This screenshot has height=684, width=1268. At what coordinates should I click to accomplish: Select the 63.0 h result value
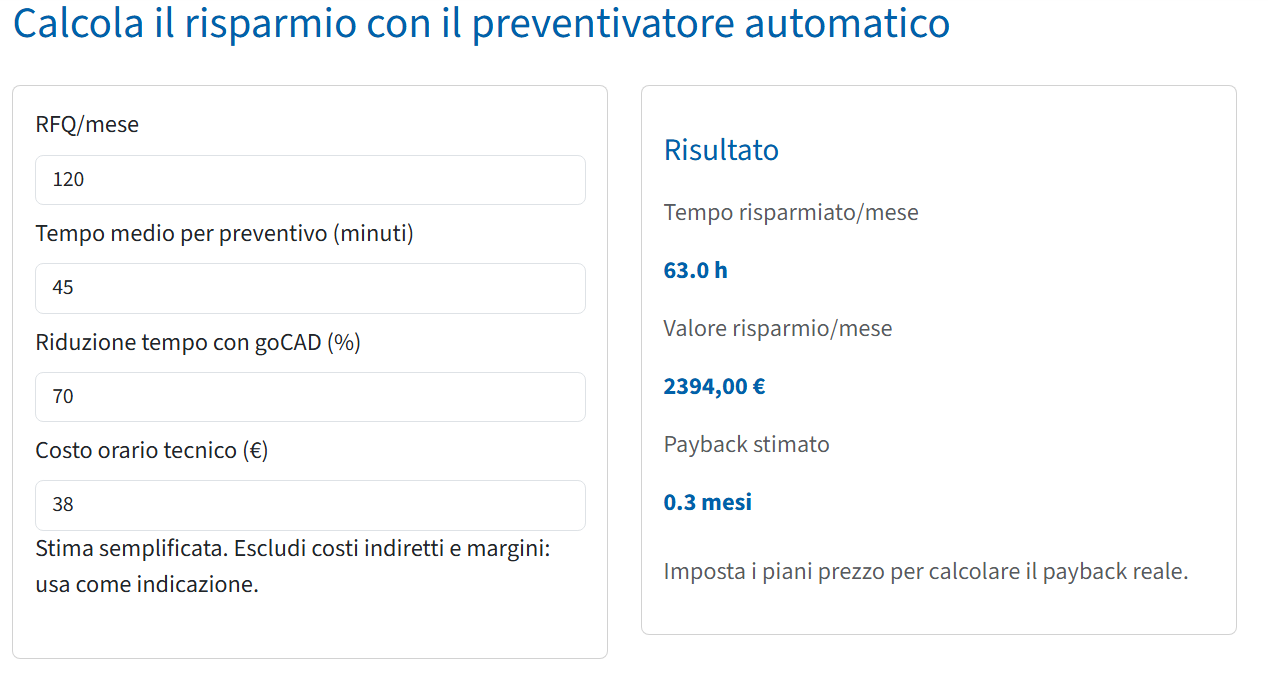point(696,270)
